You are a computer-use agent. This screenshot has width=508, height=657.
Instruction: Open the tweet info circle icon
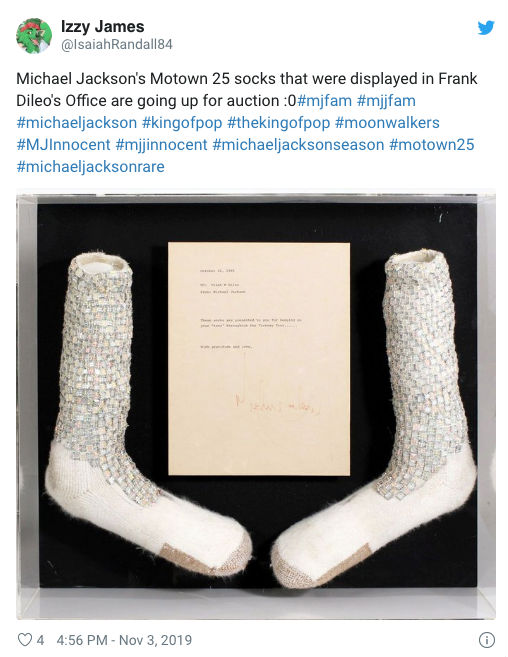click(x=487, y=640)
